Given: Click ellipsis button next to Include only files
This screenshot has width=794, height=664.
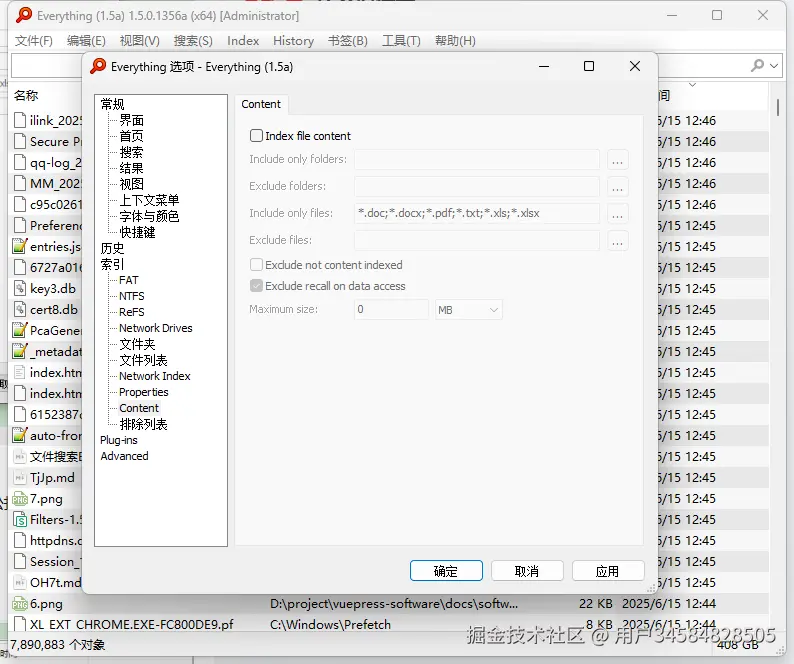Looking at the screenshot, I should pyautogui.click(x=617, y=214).
